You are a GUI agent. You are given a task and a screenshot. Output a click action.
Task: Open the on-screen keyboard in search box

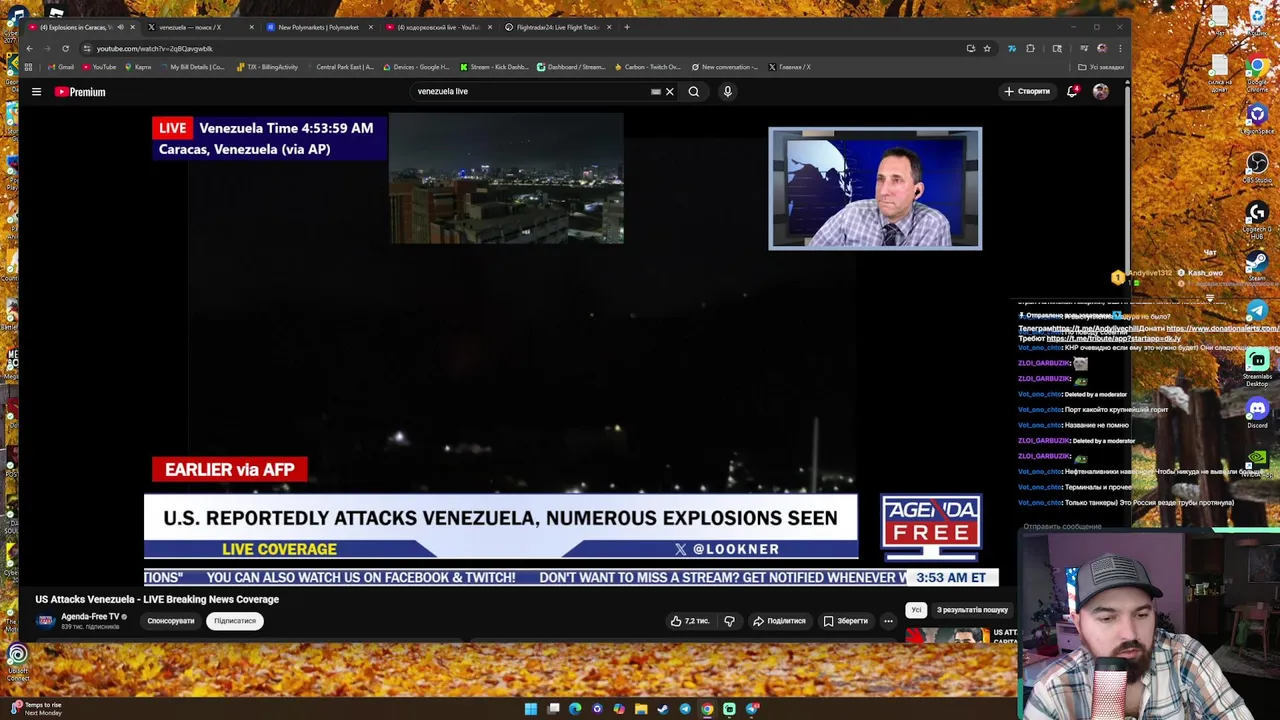656,92
